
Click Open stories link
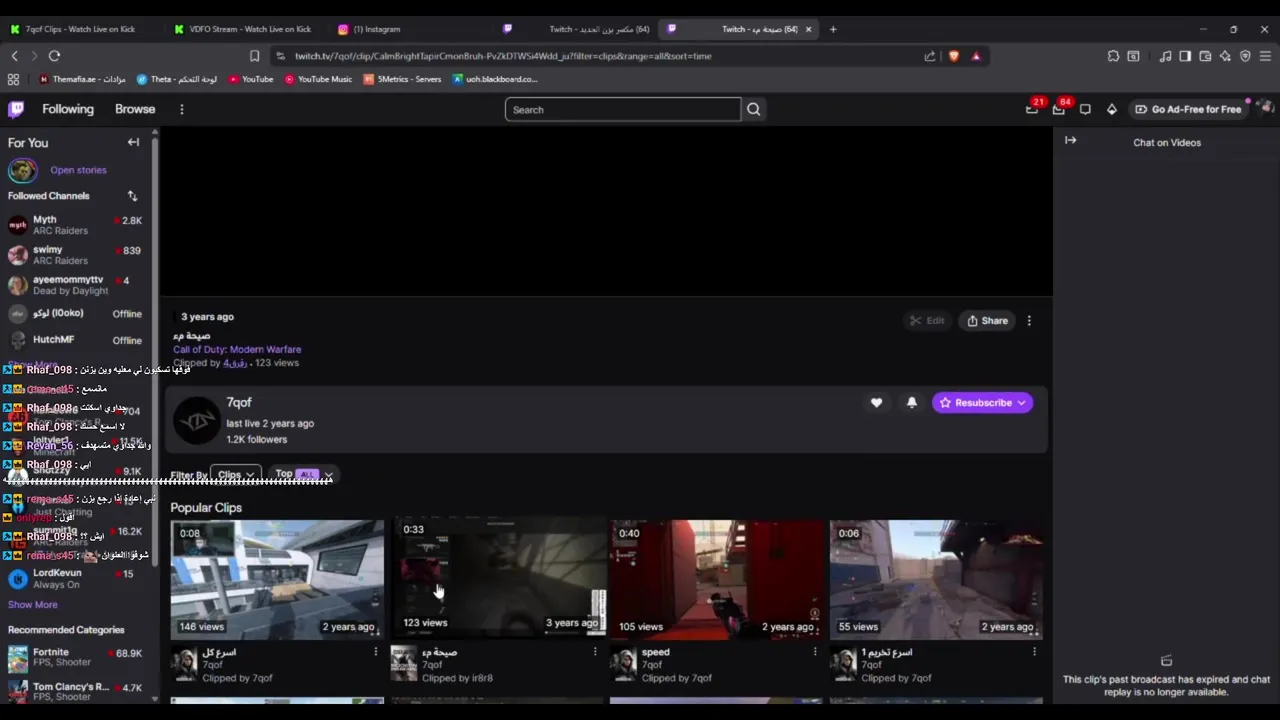[78, 170]
